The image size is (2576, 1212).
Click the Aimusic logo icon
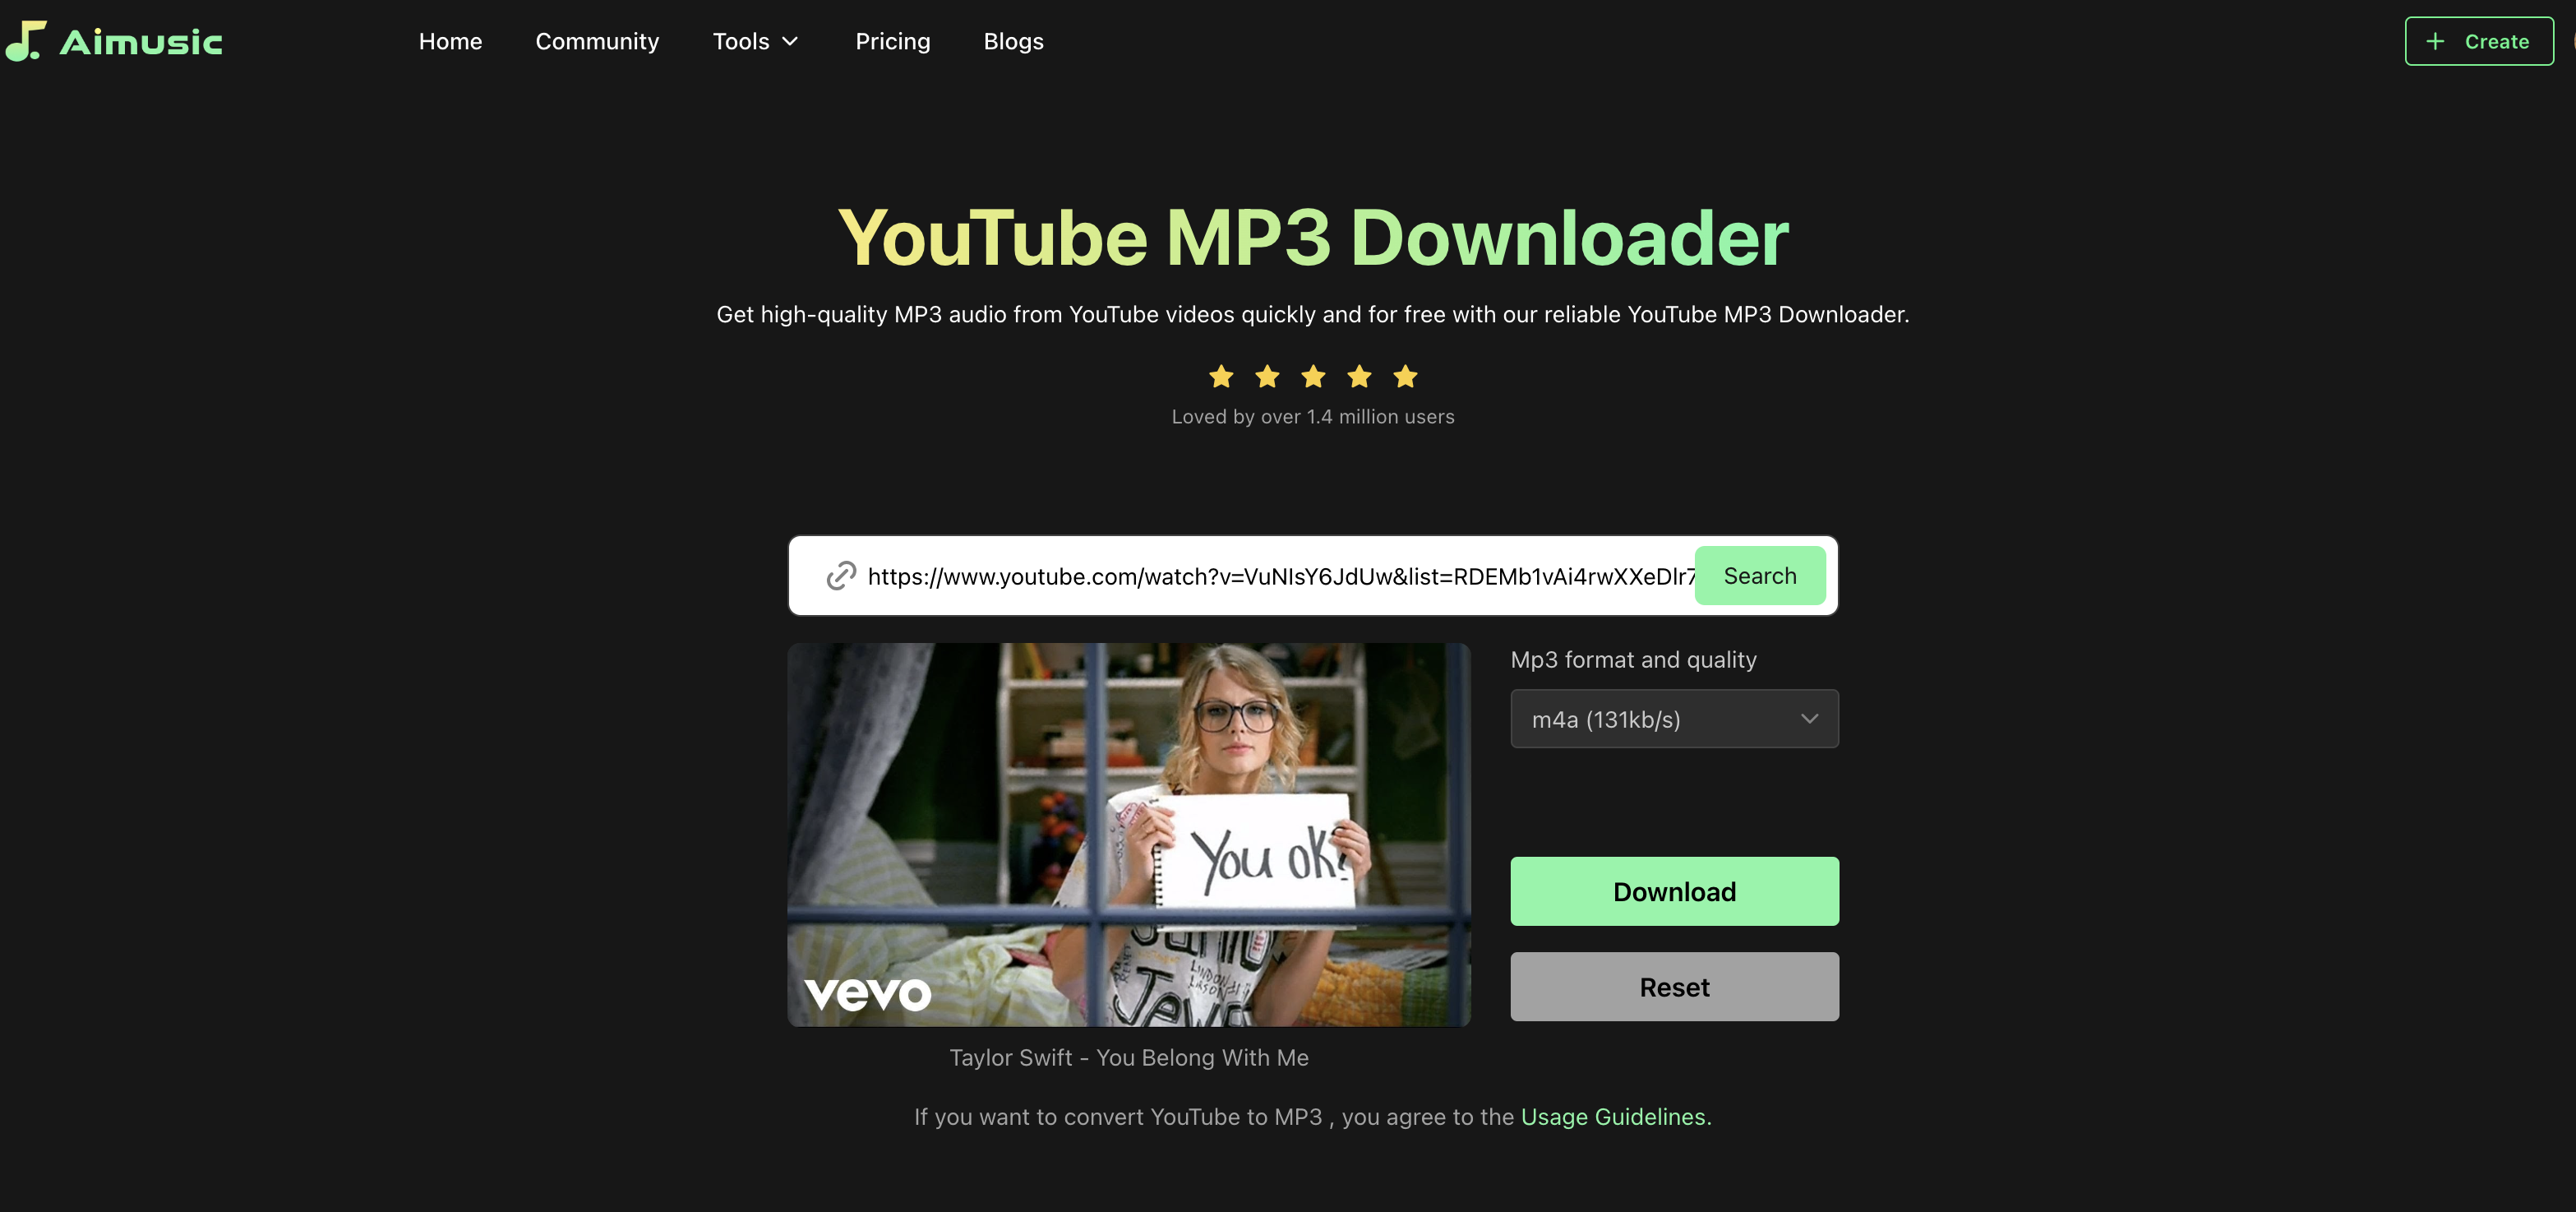coord(25,39)
